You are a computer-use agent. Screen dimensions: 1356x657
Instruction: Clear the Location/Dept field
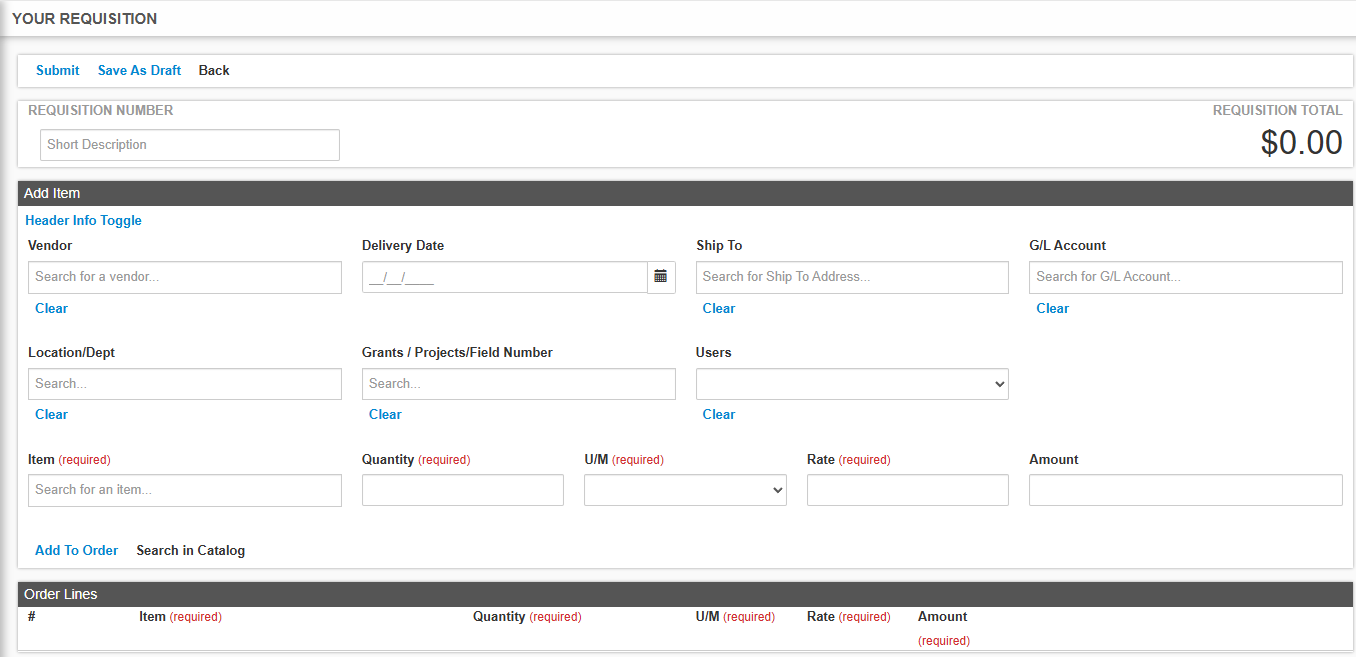click(51, 413)
